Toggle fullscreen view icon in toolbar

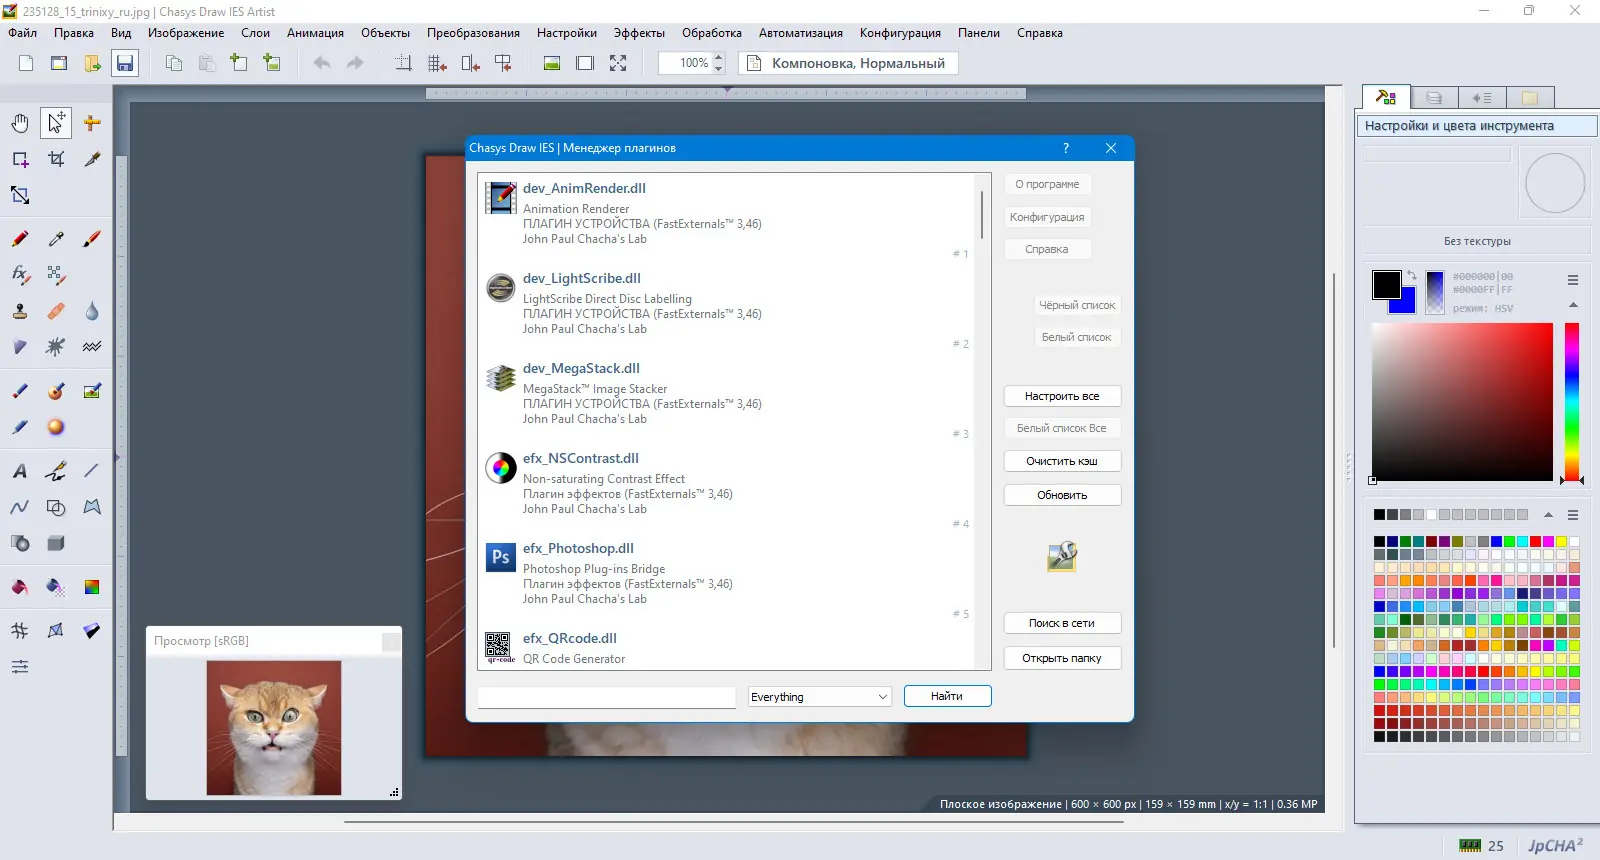coord(618,63)
